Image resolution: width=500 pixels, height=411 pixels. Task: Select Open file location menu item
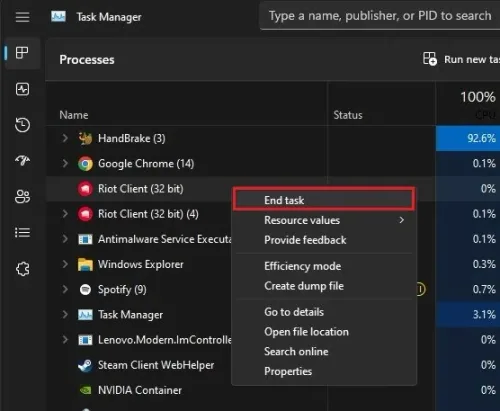tap(324, 332)
